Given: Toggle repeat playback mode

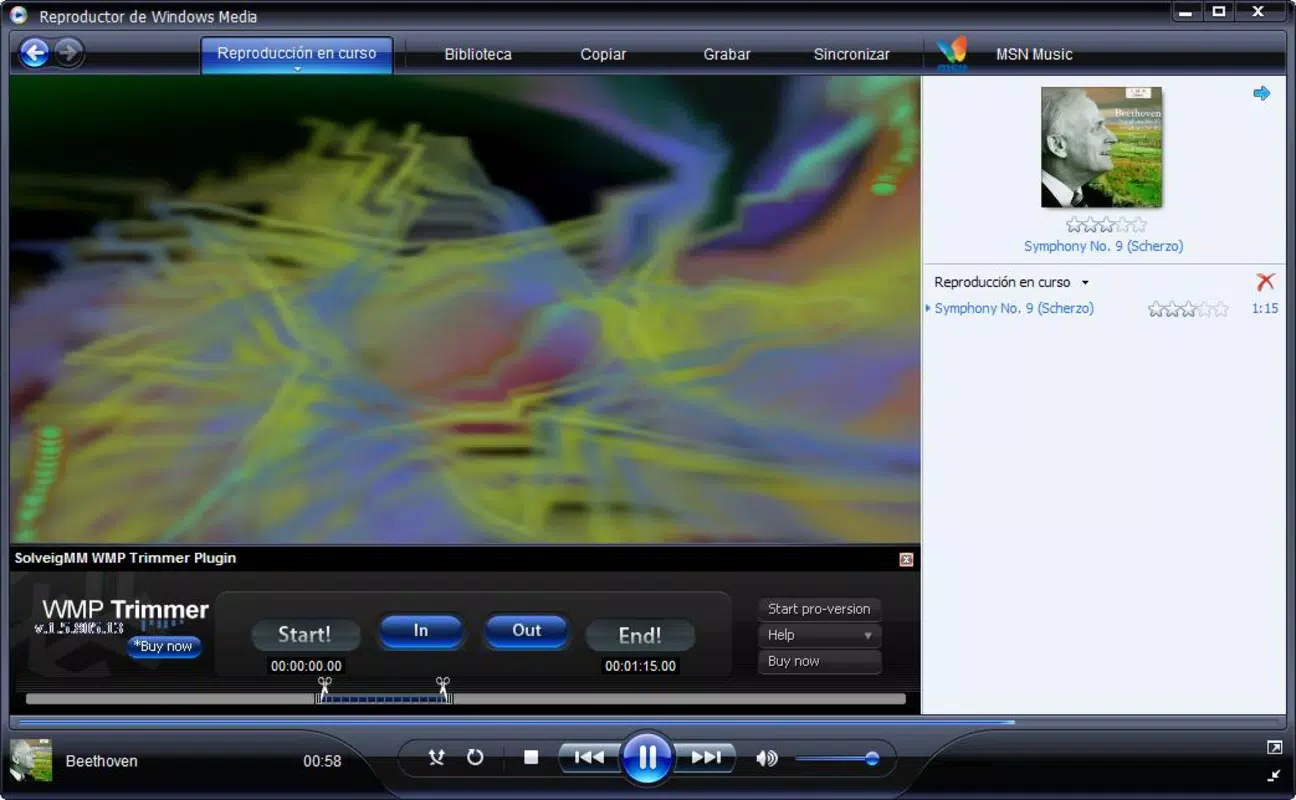Looking at the screenshot, I should click(x=475, y=758).
